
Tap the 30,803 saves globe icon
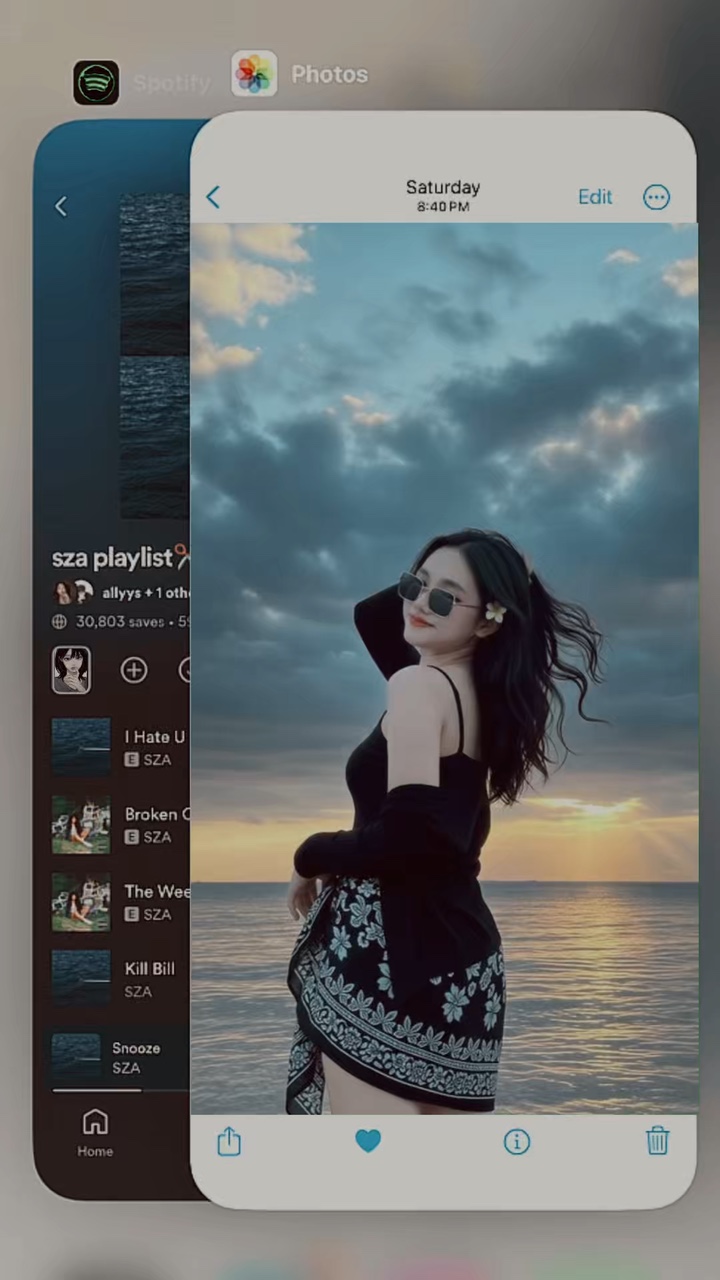point(60,621)
